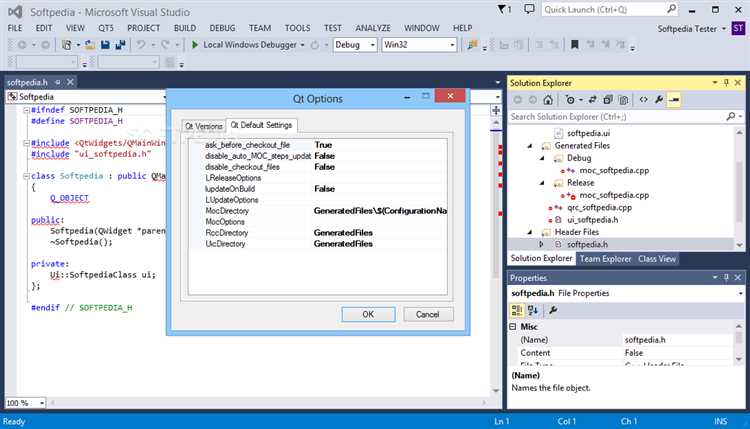Open the feedback speech bubble icon

click(x=529, y=9)
